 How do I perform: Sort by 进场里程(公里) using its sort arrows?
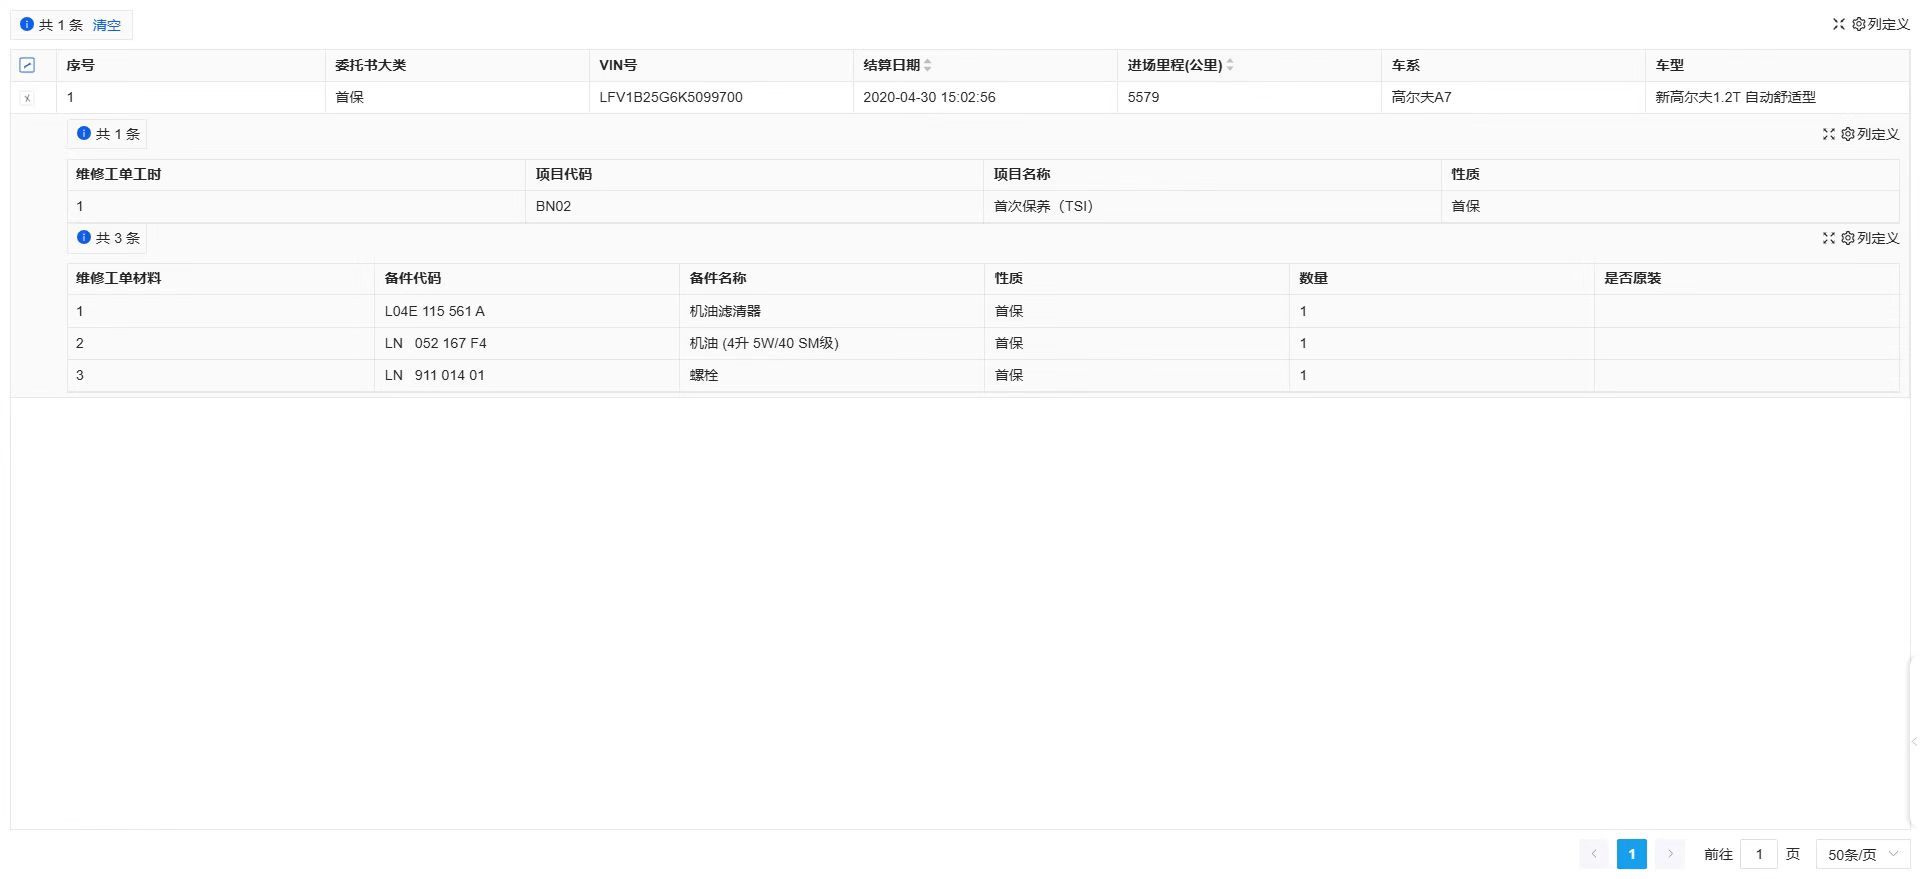pyautogui.click(x=1230, y=65)
